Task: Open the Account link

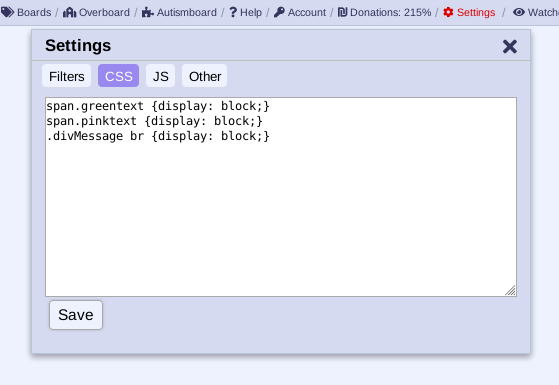Action: pyautogui.click(x=307, y=12)
